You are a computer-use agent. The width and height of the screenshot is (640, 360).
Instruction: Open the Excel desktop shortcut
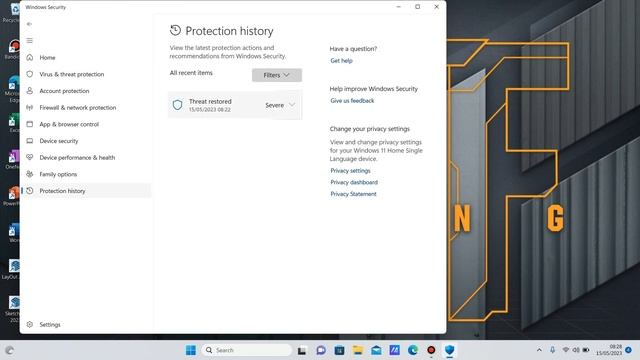coord(14,122)
